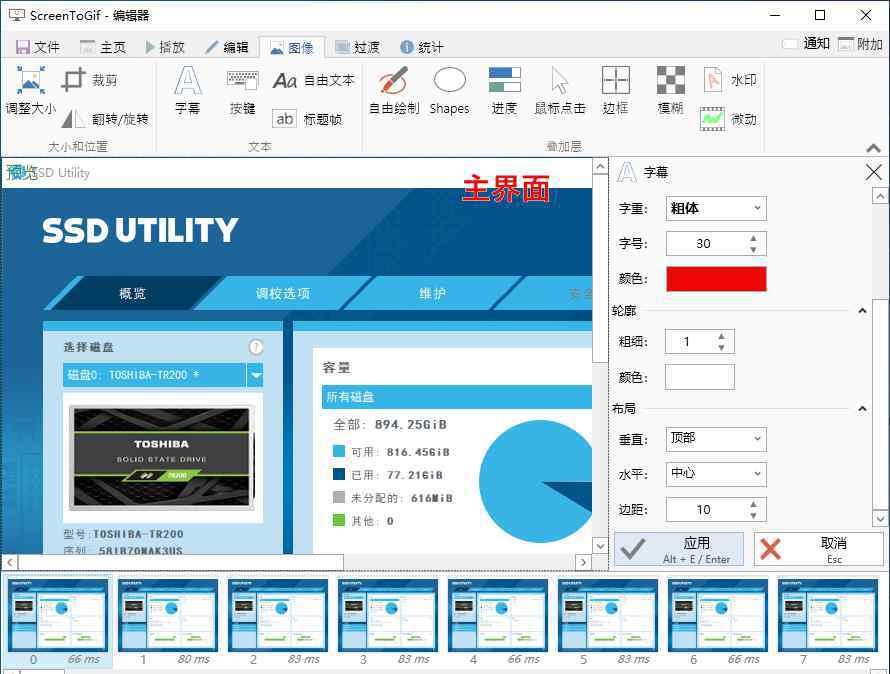Screen dimensions: 890x674
Task: Select the 自由绘制 free drawing tool
Action: (x=394, y=91)
